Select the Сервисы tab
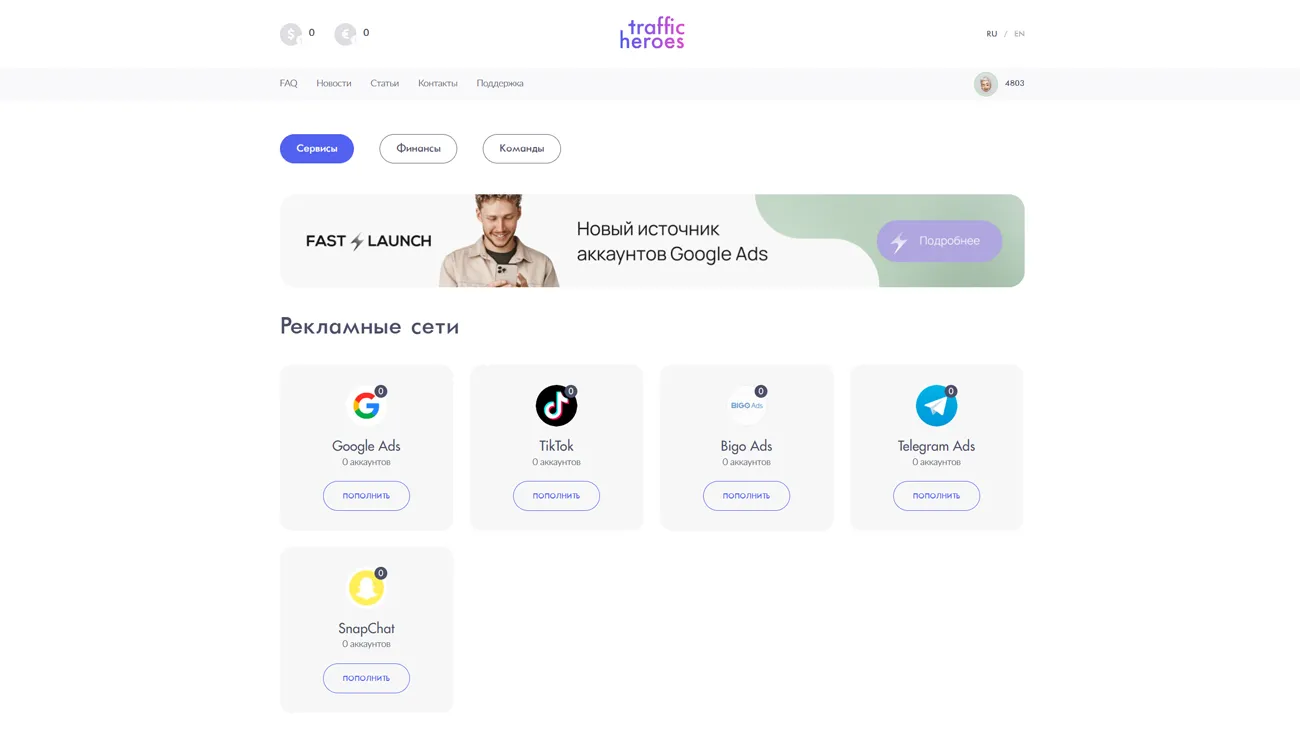The image size is (1300, 731). coord(317,149)
